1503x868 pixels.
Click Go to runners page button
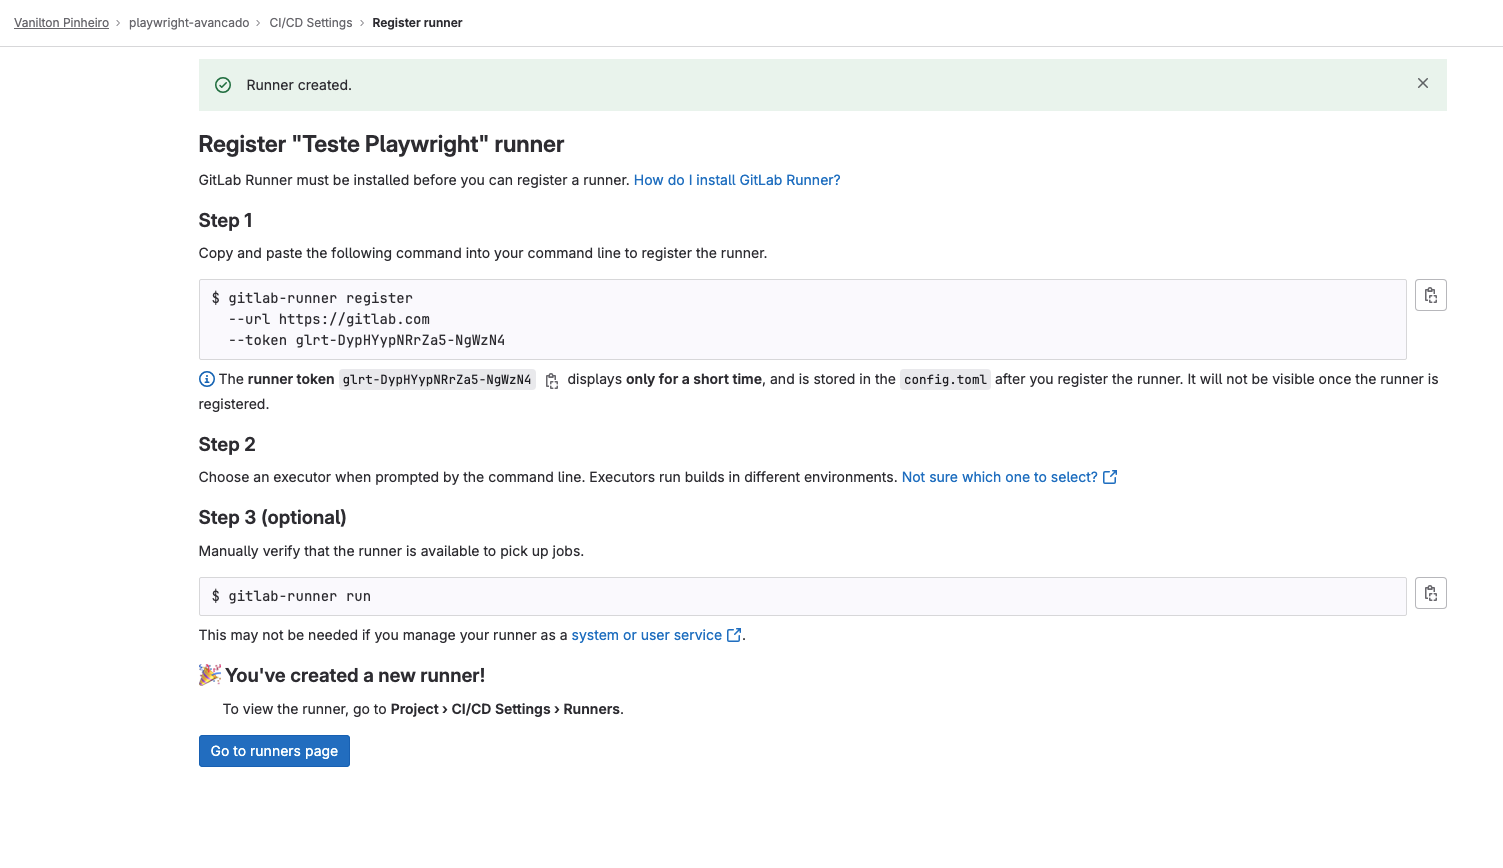274,751
